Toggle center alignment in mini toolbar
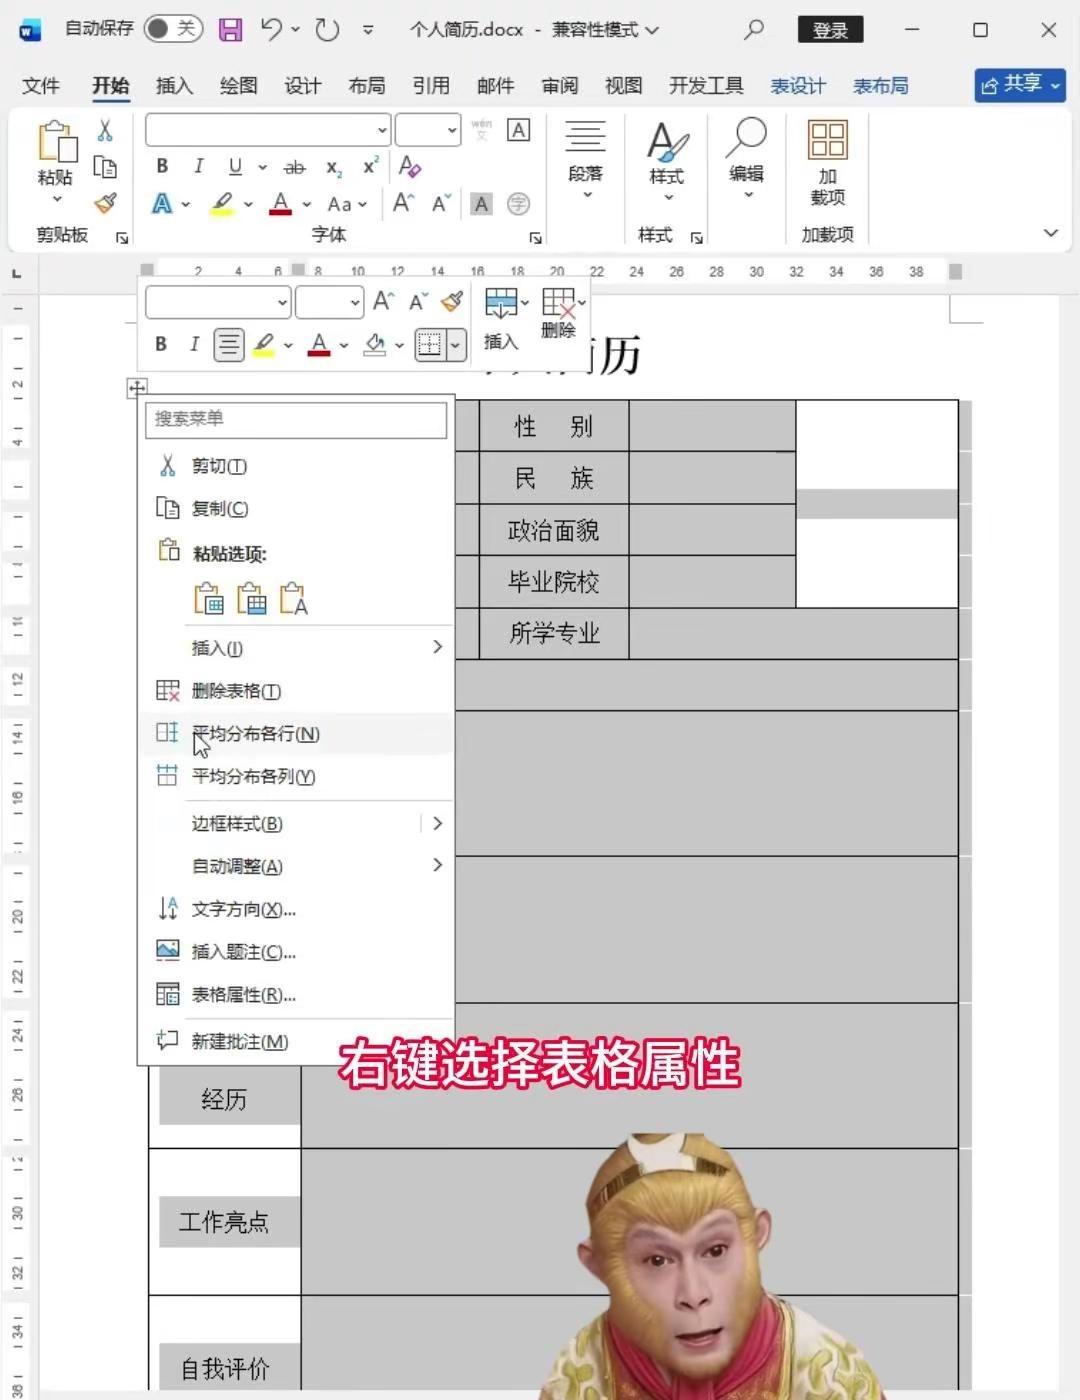 (229, 345)
